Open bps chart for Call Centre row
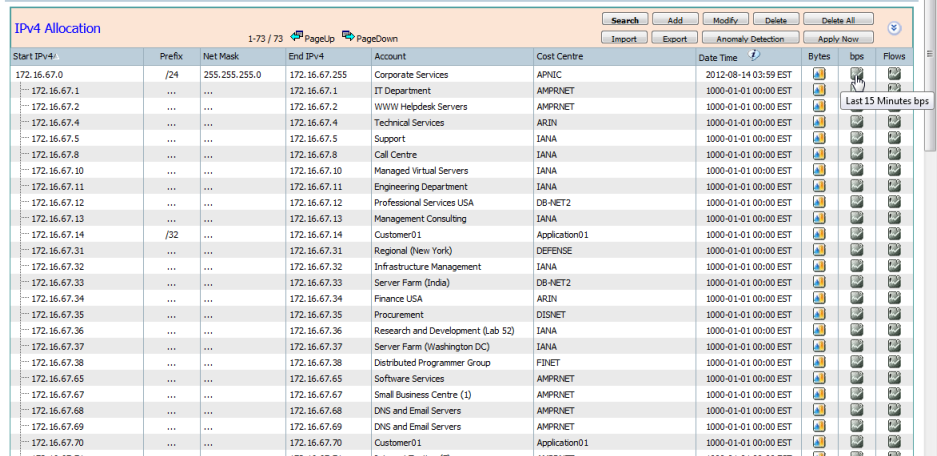 856,154
